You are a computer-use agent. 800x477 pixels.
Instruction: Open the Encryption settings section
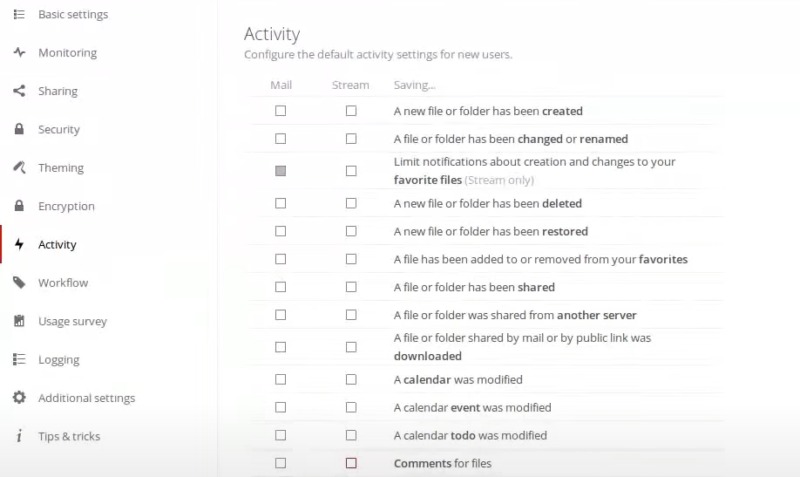pyautogui.click(x=66, y=206)
